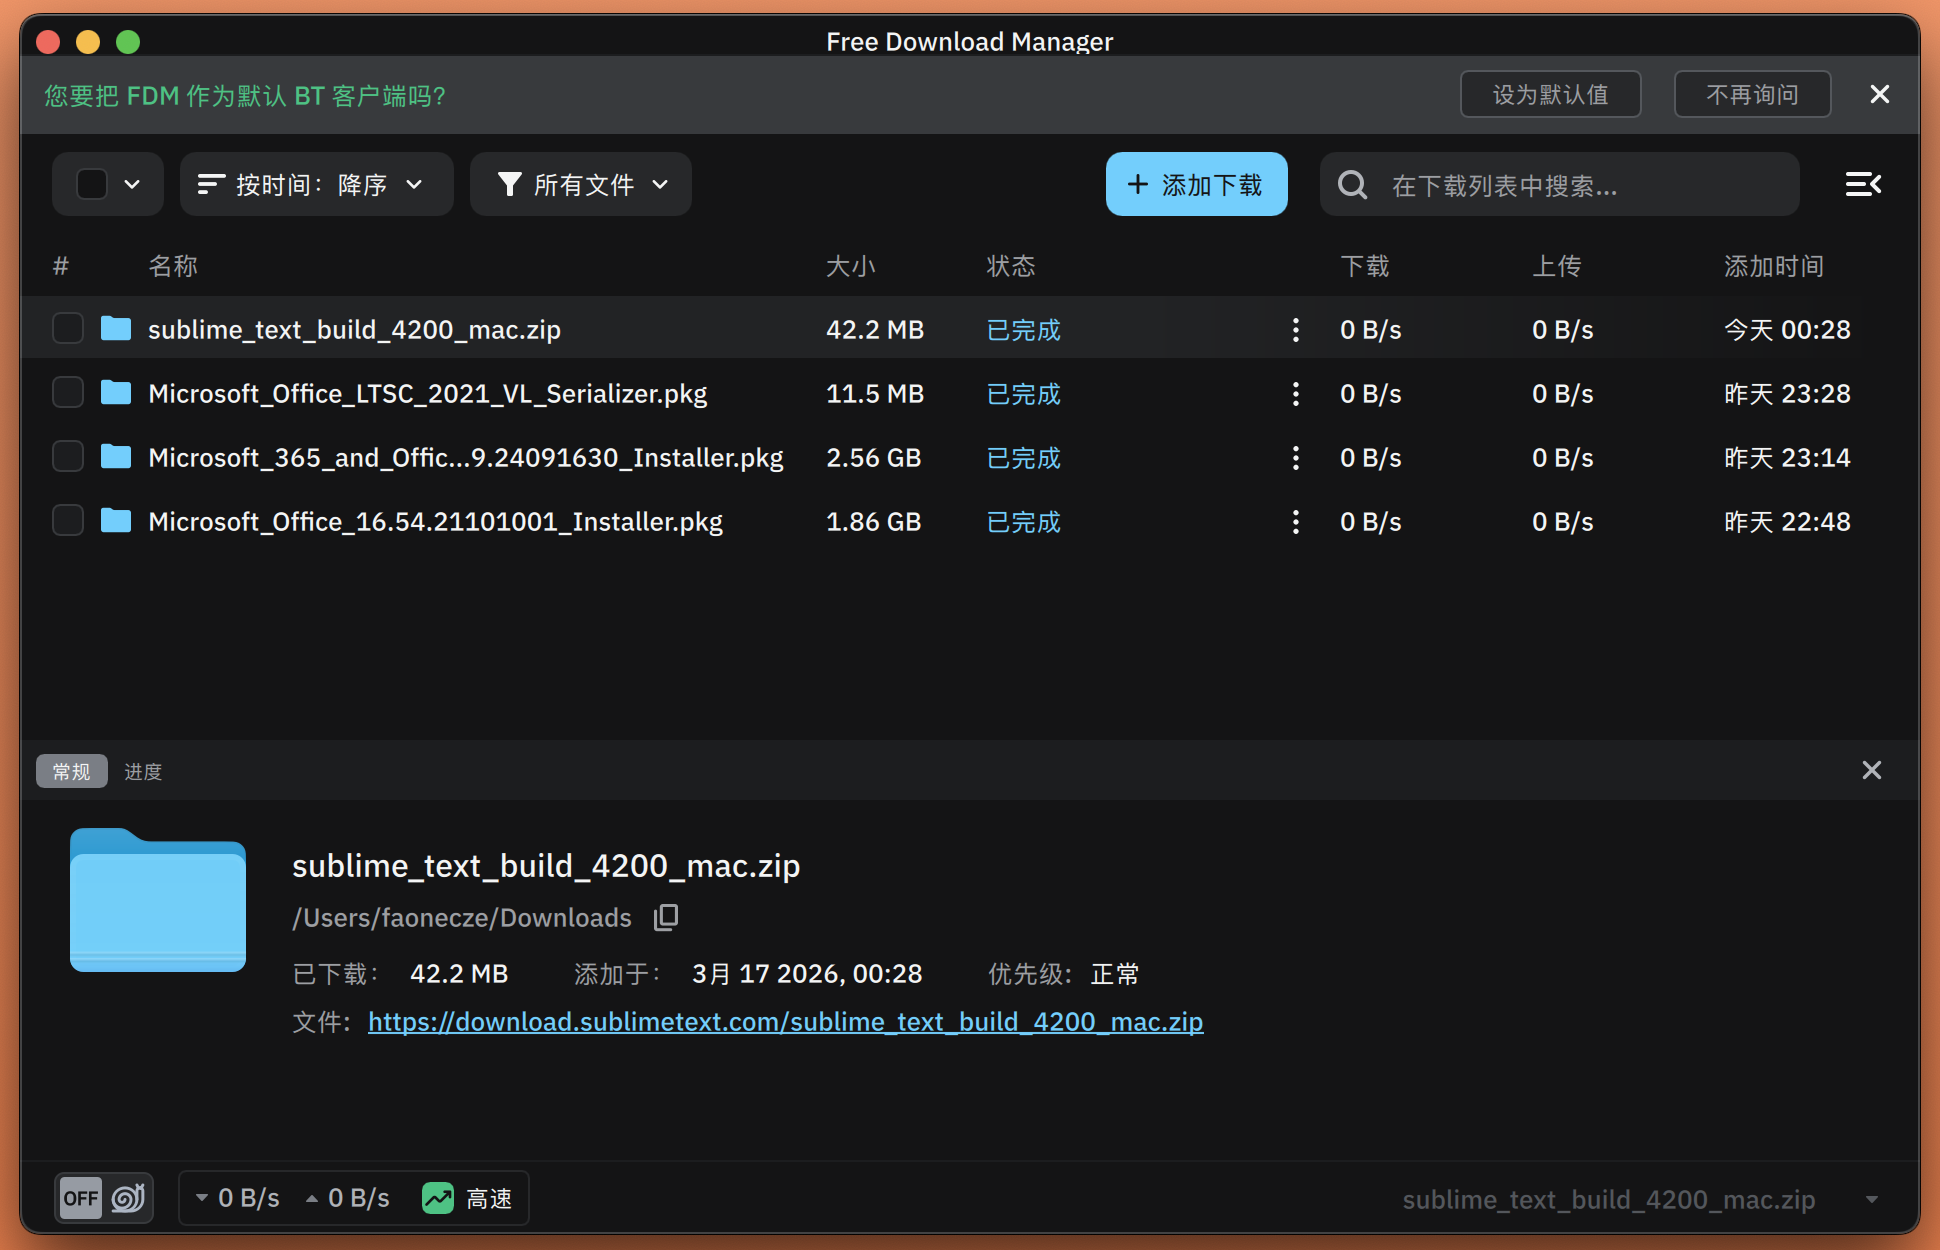Viewport: 1940px width, 1250px height.
Task: Click the 添加下载 button
Action: point(1196,184)
